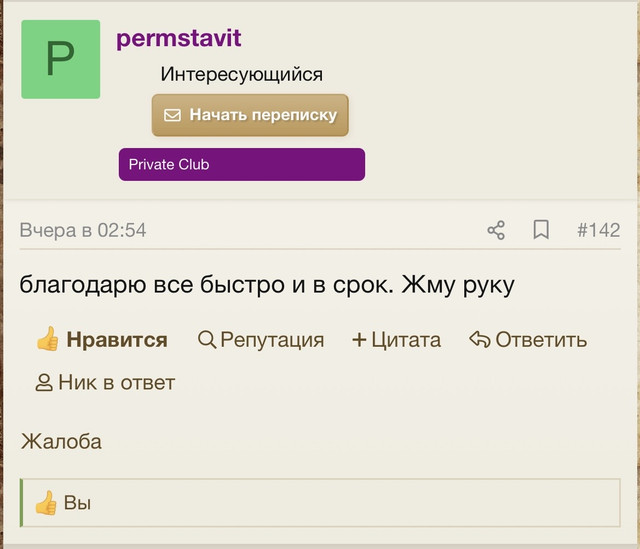
Task: Report the post via Жалоба
Action: [x=61, y=442]
